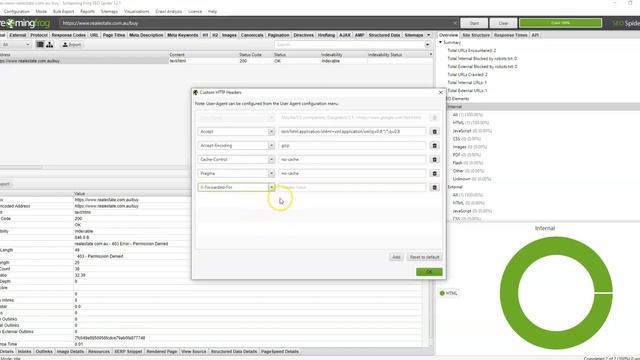Open the Mode menu
The height and width of the screenshot is (360, 640).
click(41, 11)
